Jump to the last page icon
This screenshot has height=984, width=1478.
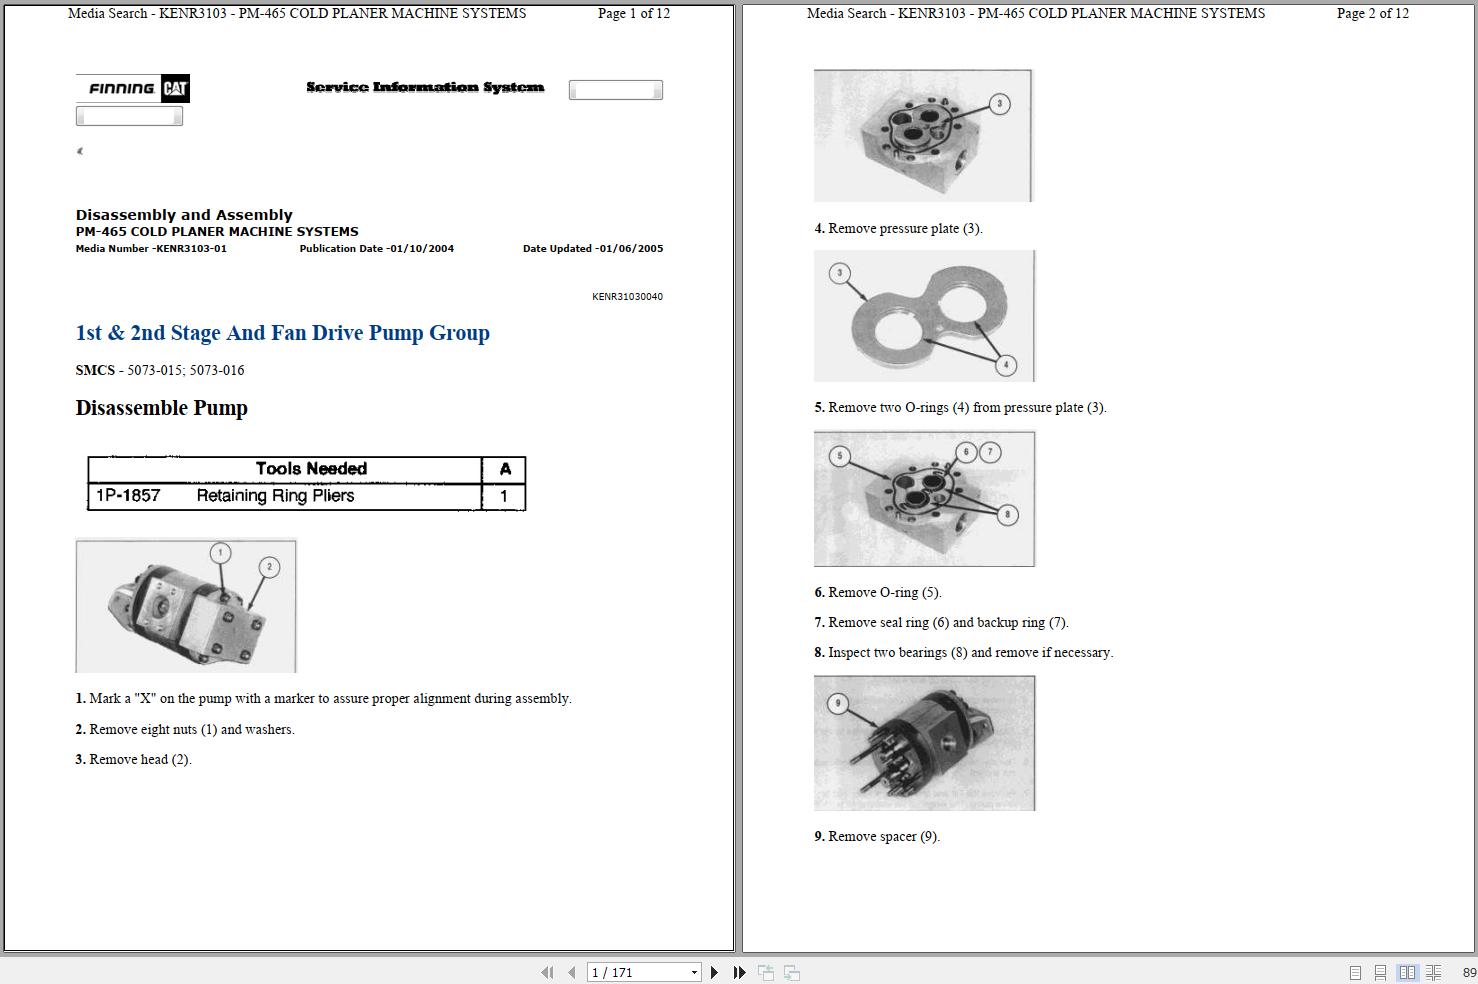tap(738, 971)
